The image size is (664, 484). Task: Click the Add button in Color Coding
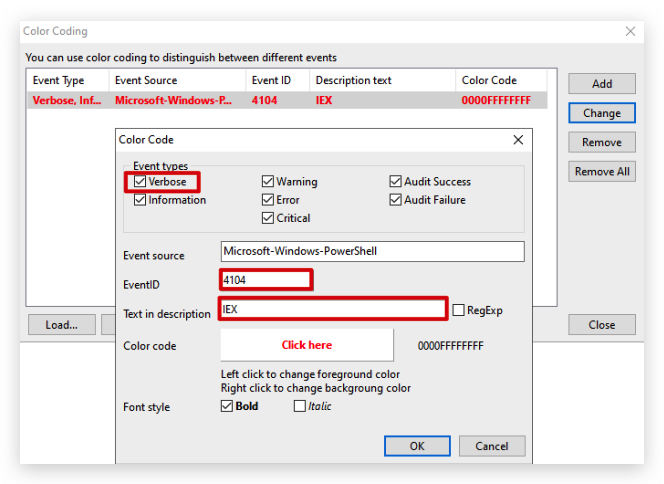[602, 83]
